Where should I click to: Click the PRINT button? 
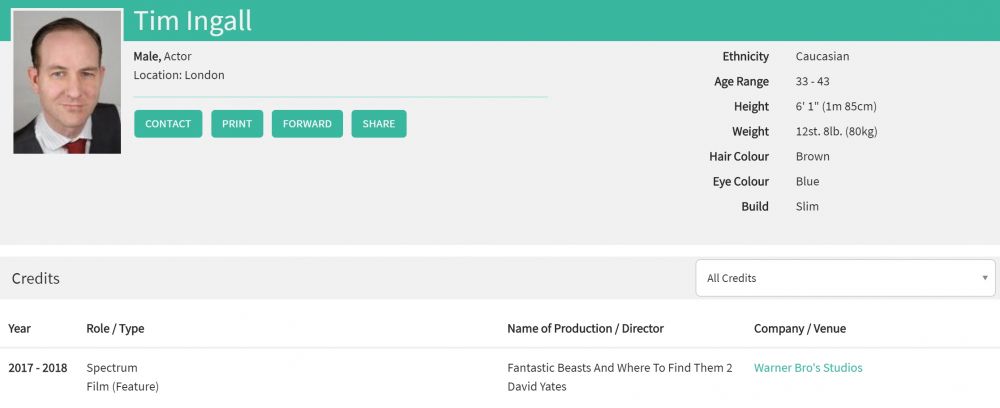(x=237, y=124)
